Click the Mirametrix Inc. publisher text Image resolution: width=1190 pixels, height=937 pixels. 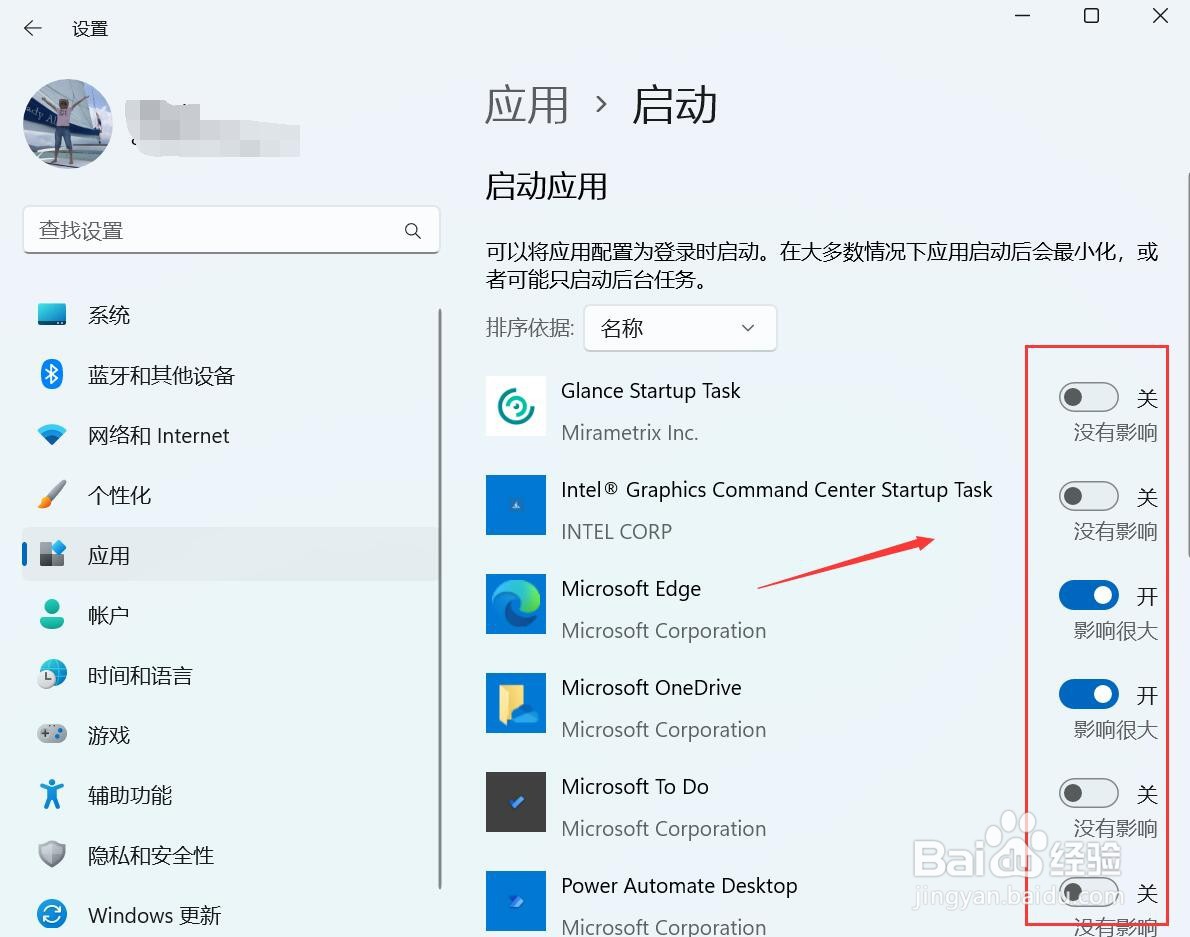tap(629, 432)
